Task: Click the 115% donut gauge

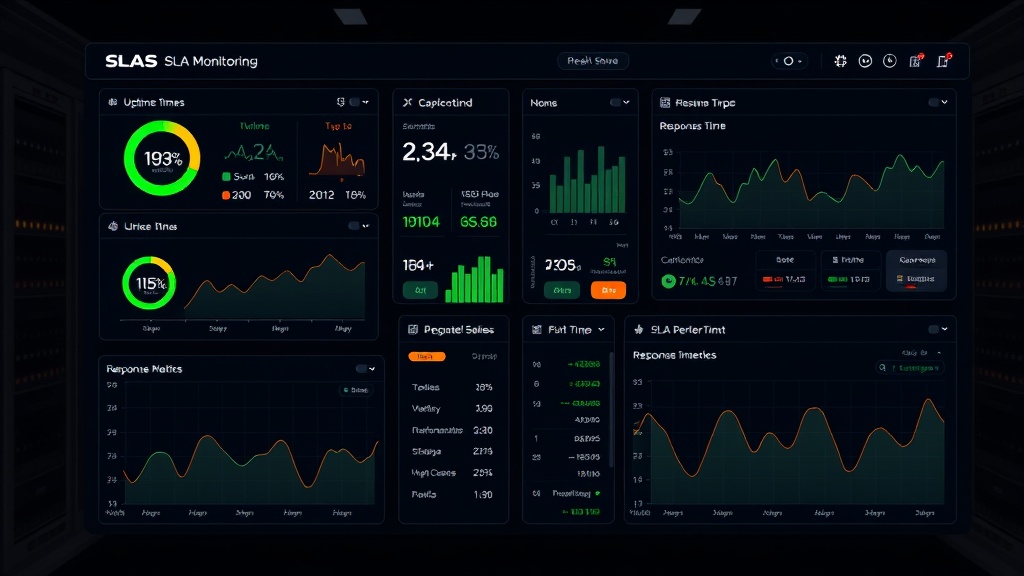Action: click(150, 283)
